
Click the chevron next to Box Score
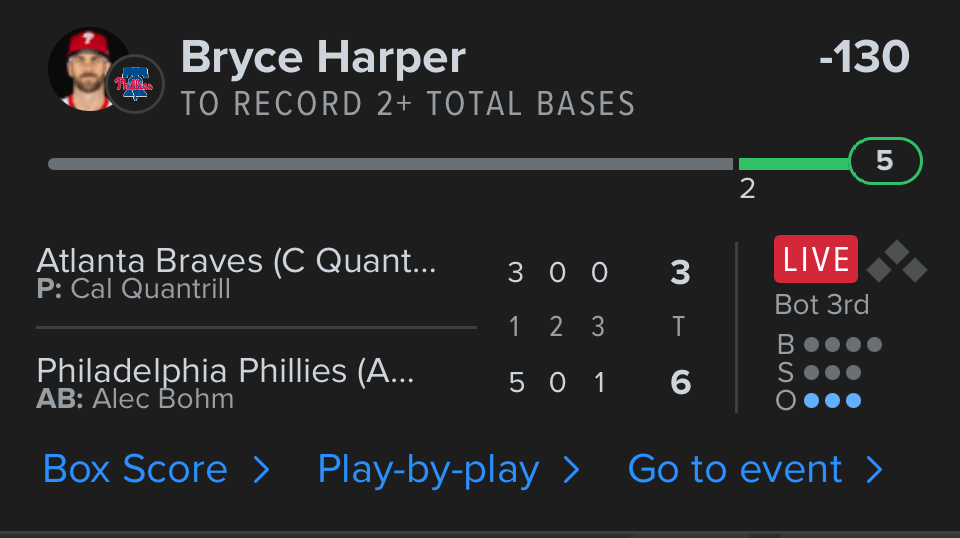pyautogui.click(x=261, y=470)
